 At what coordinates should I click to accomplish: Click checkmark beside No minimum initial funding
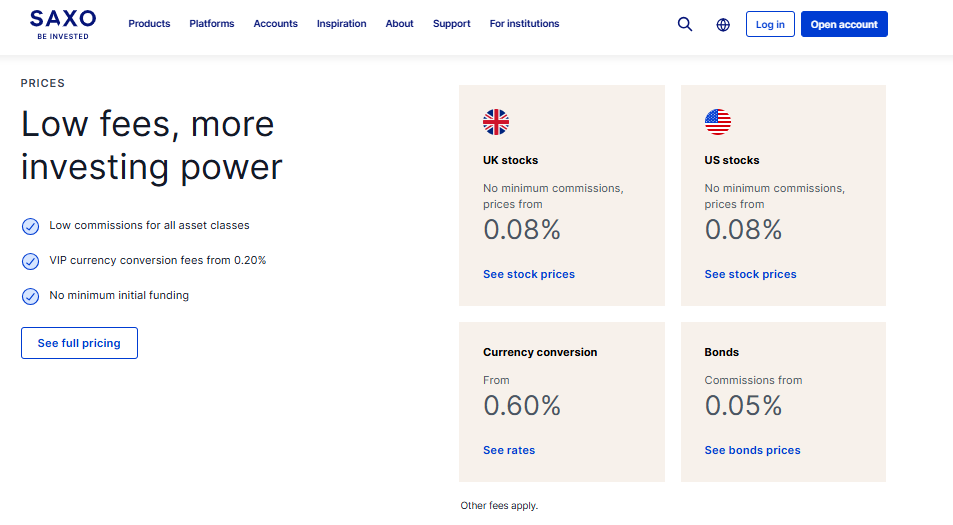tap(30, 297)
